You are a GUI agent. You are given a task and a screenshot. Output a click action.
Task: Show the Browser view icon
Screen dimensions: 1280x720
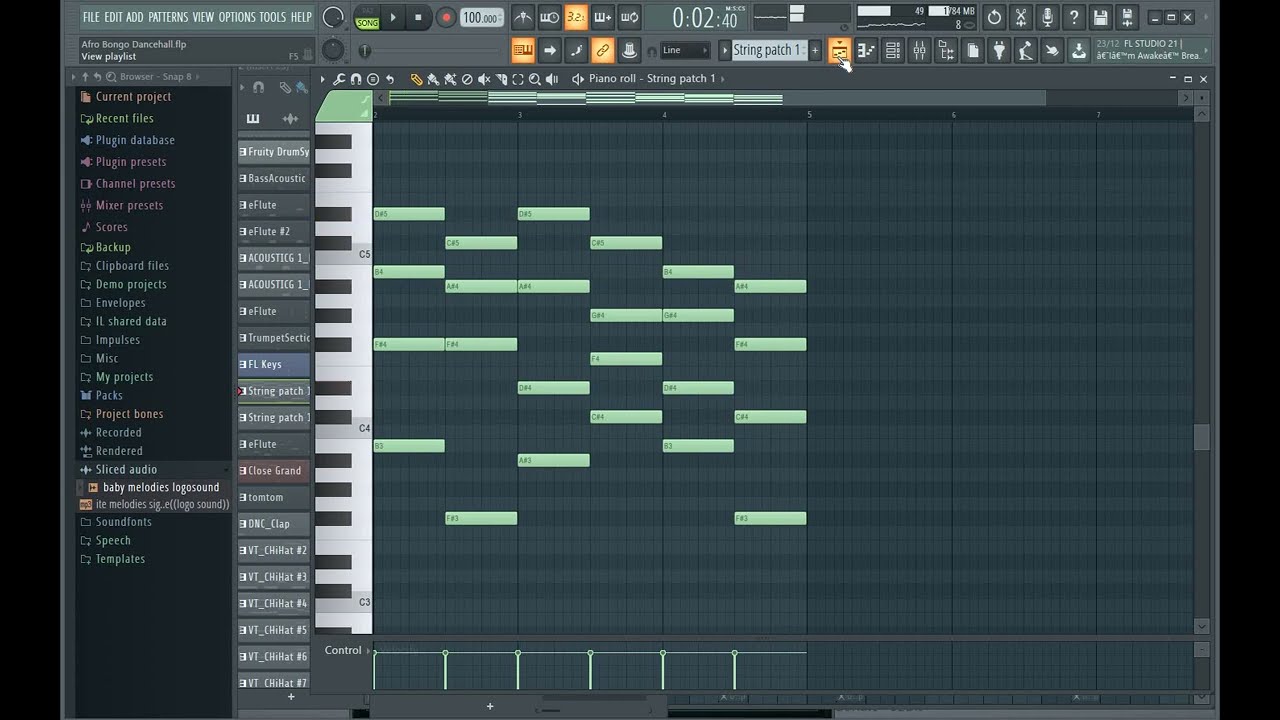[946, 50]
